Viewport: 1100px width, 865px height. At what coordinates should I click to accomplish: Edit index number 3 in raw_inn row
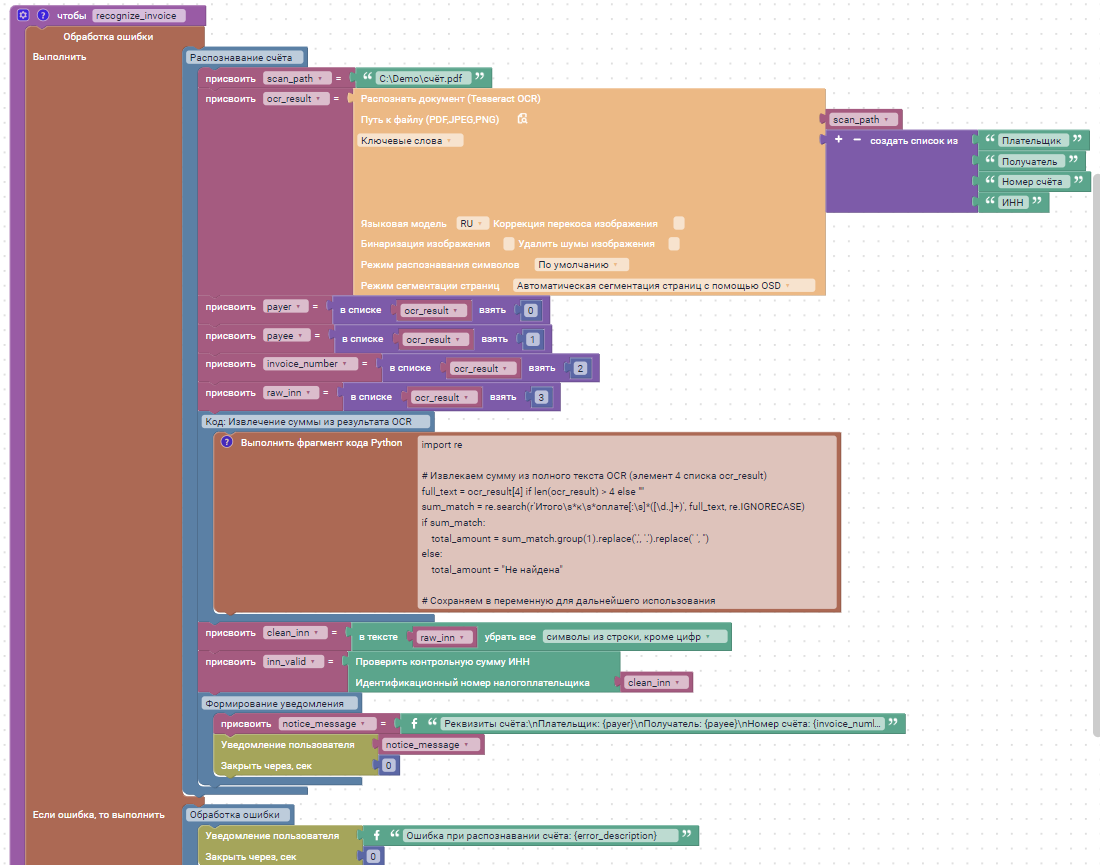[541, 397]
